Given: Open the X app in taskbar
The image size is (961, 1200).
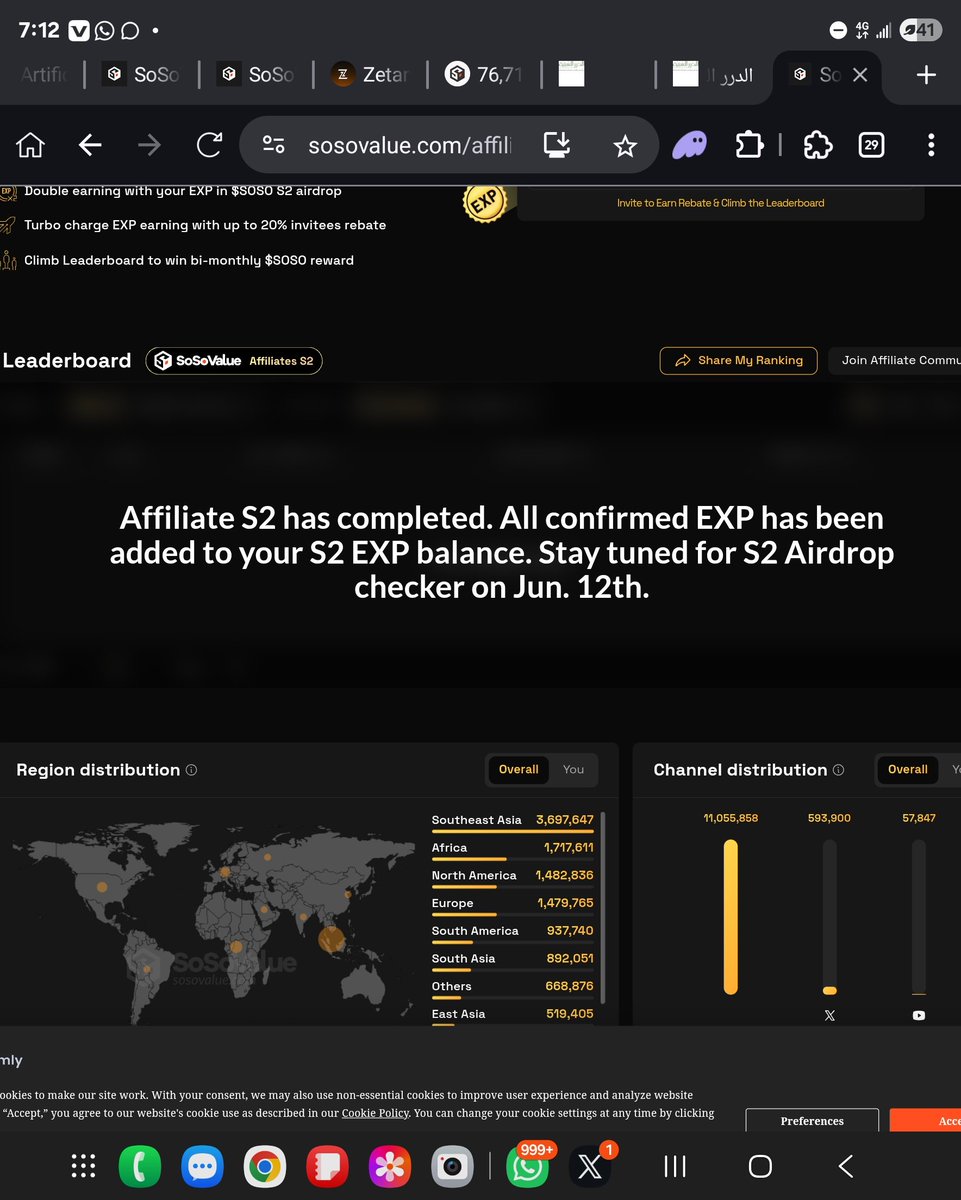Looking at the screenshot, I should [590, 1166].
